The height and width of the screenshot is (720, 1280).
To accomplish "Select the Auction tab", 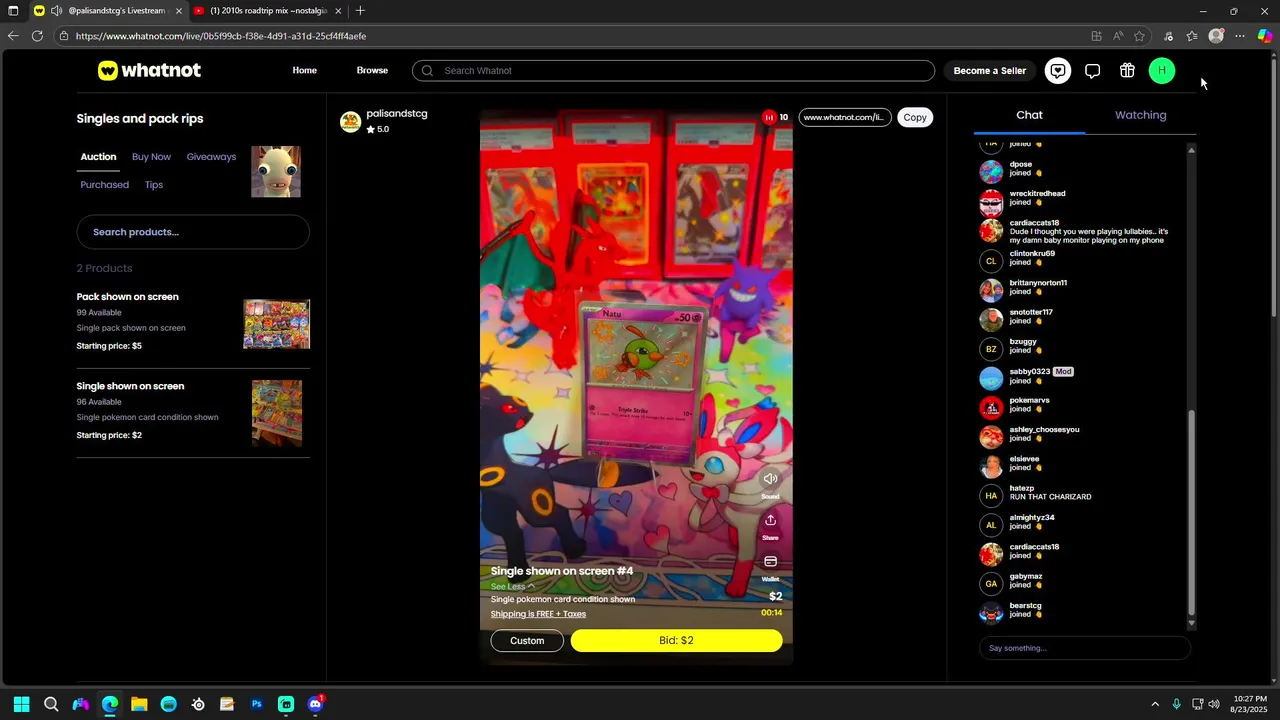I will (x=98, y=157).
